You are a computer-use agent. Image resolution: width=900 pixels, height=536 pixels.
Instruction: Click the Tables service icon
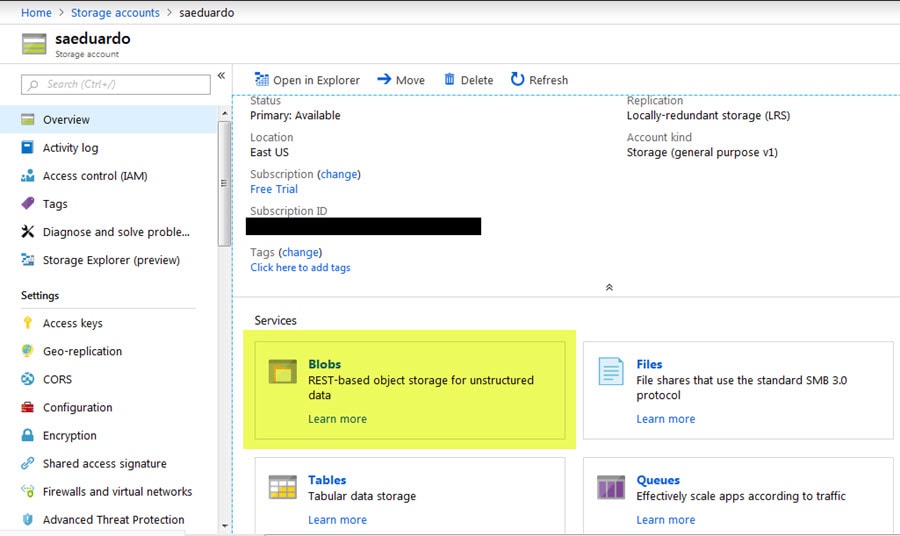tap(283, 487)
